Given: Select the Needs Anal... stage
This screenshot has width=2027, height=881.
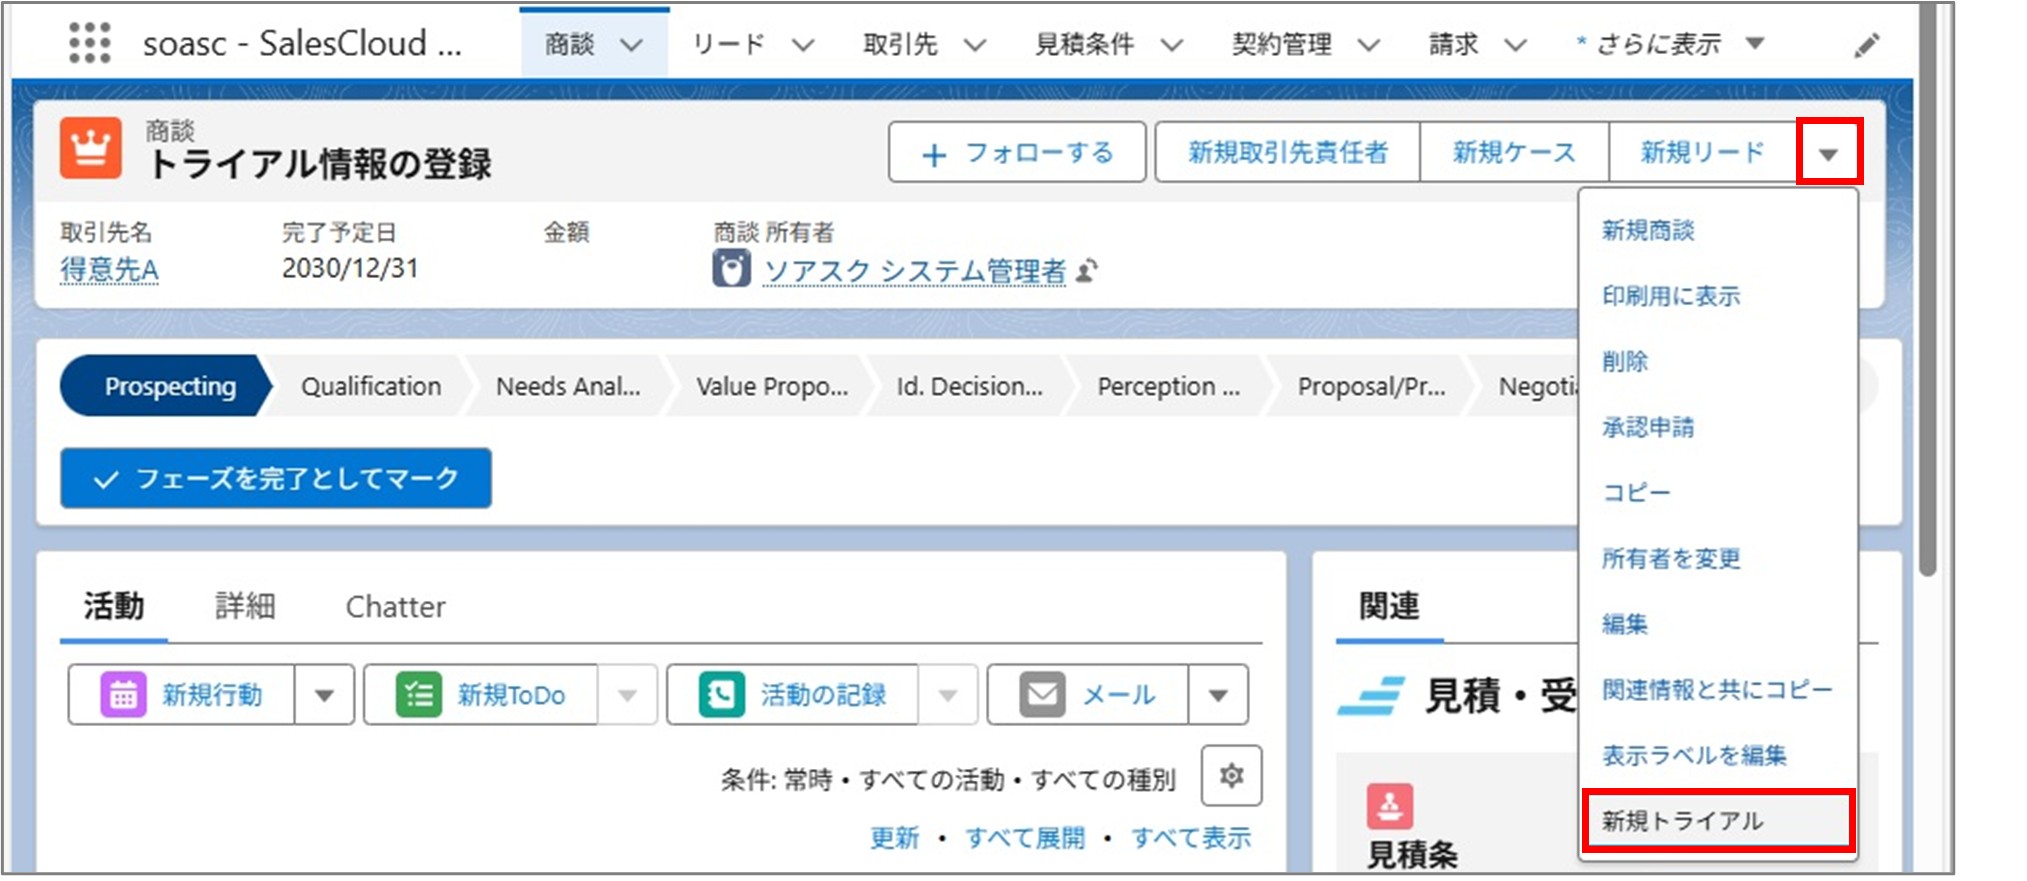Looking at the screenshot, I should (x=568, y=386).
